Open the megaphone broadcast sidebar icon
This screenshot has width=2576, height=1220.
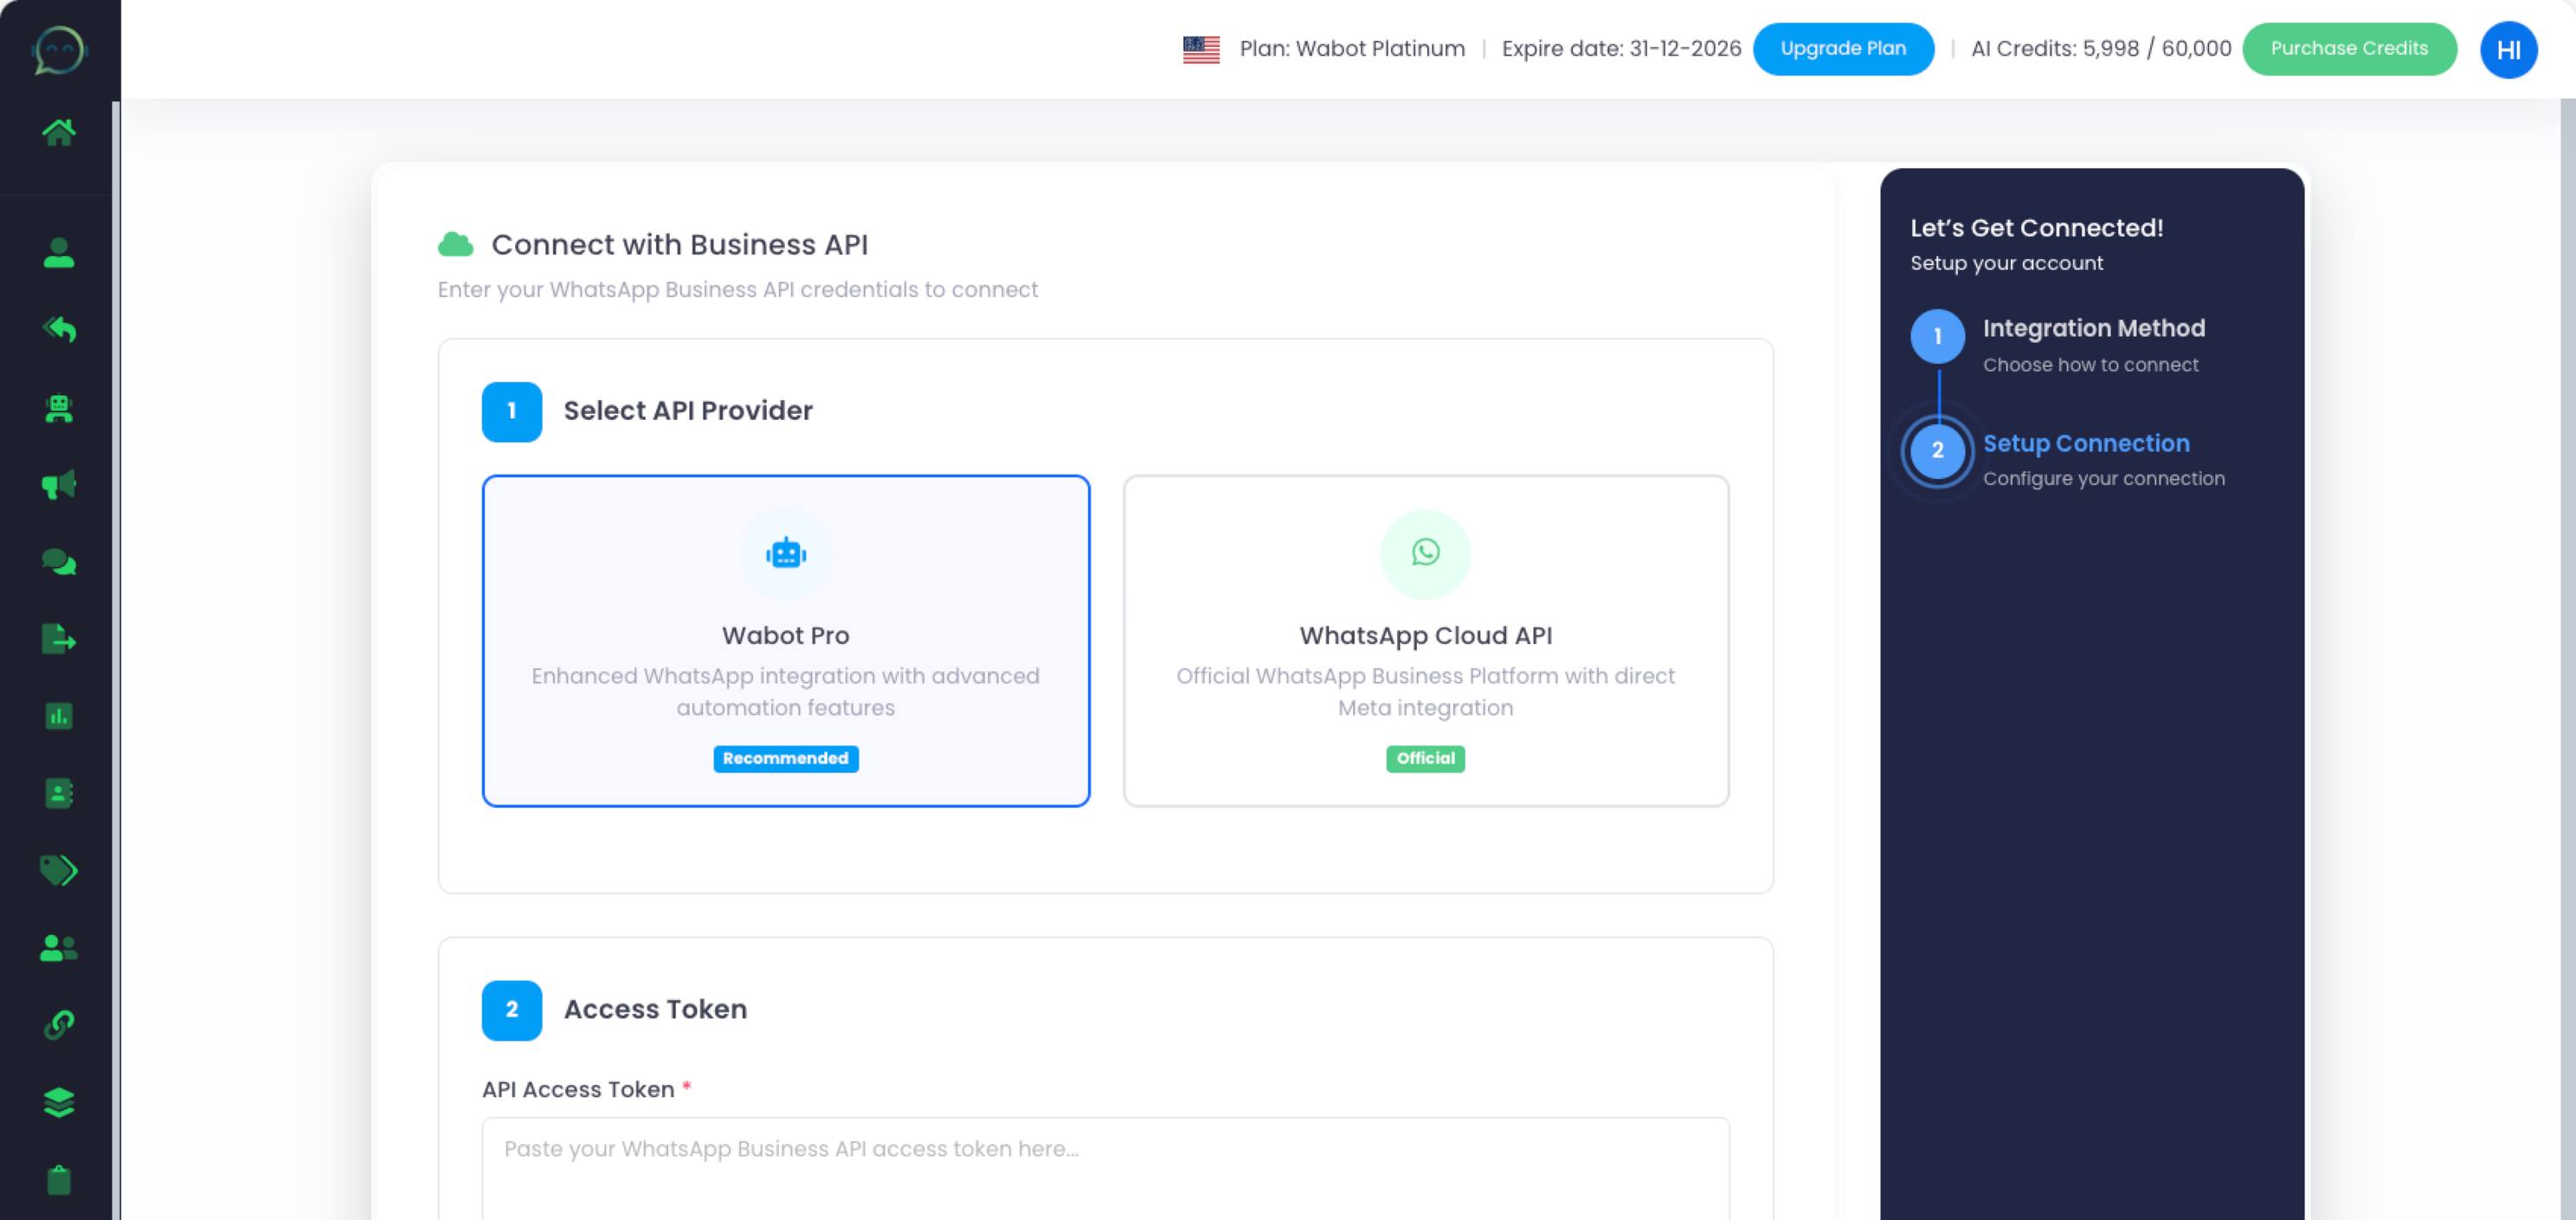[59, 485]
